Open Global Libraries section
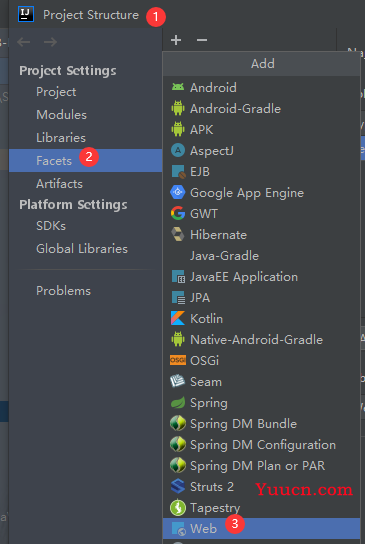This screenshot has height=544, width=365. [x=82, y=248]
